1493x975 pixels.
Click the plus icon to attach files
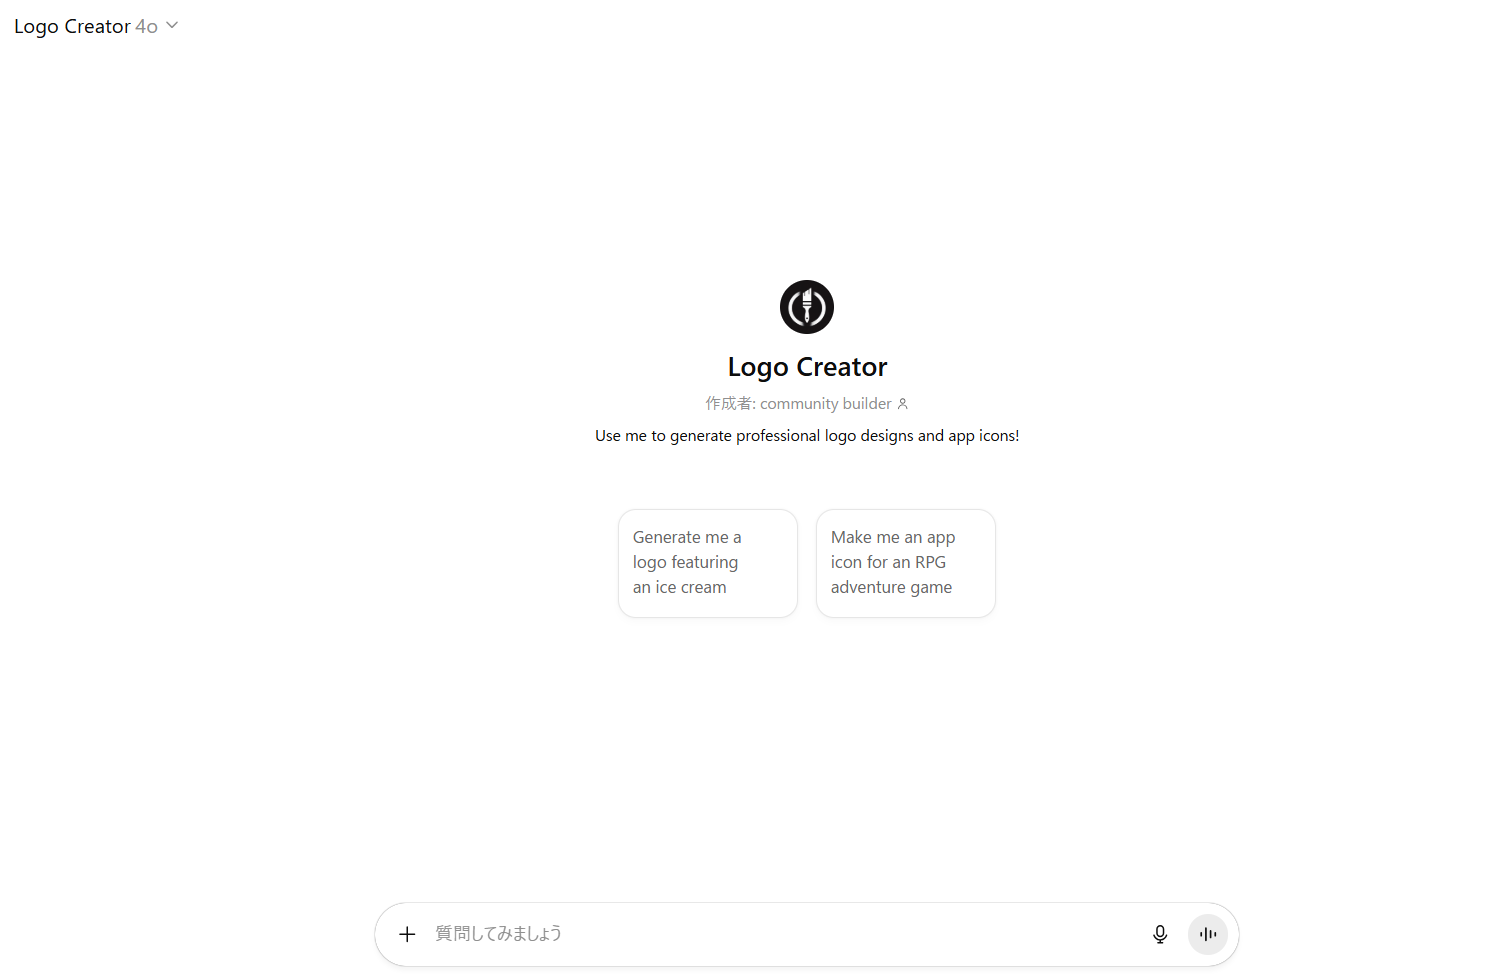(407, 934)
